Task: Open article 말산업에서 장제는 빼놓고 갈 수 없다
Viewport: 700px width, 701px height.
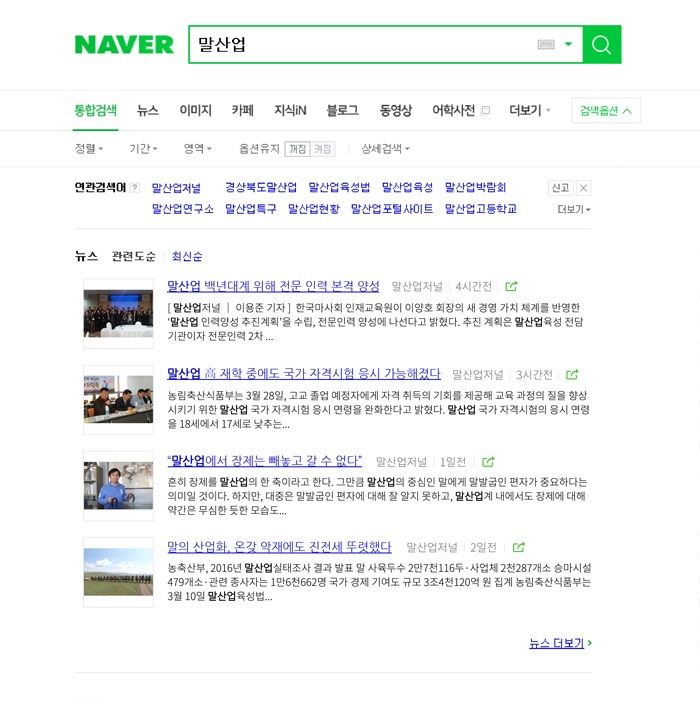Action: pyautogui.click(x=265, y=460)
